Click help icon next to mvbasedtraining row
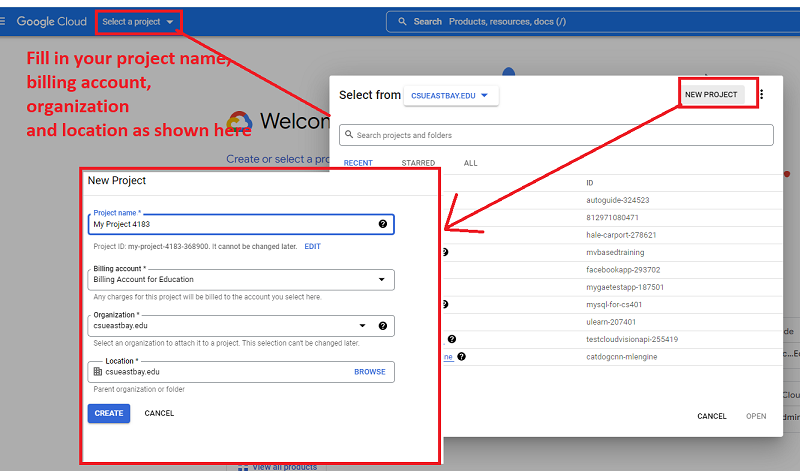The height and width of the screenshot is (471, 800). point(444,252)
